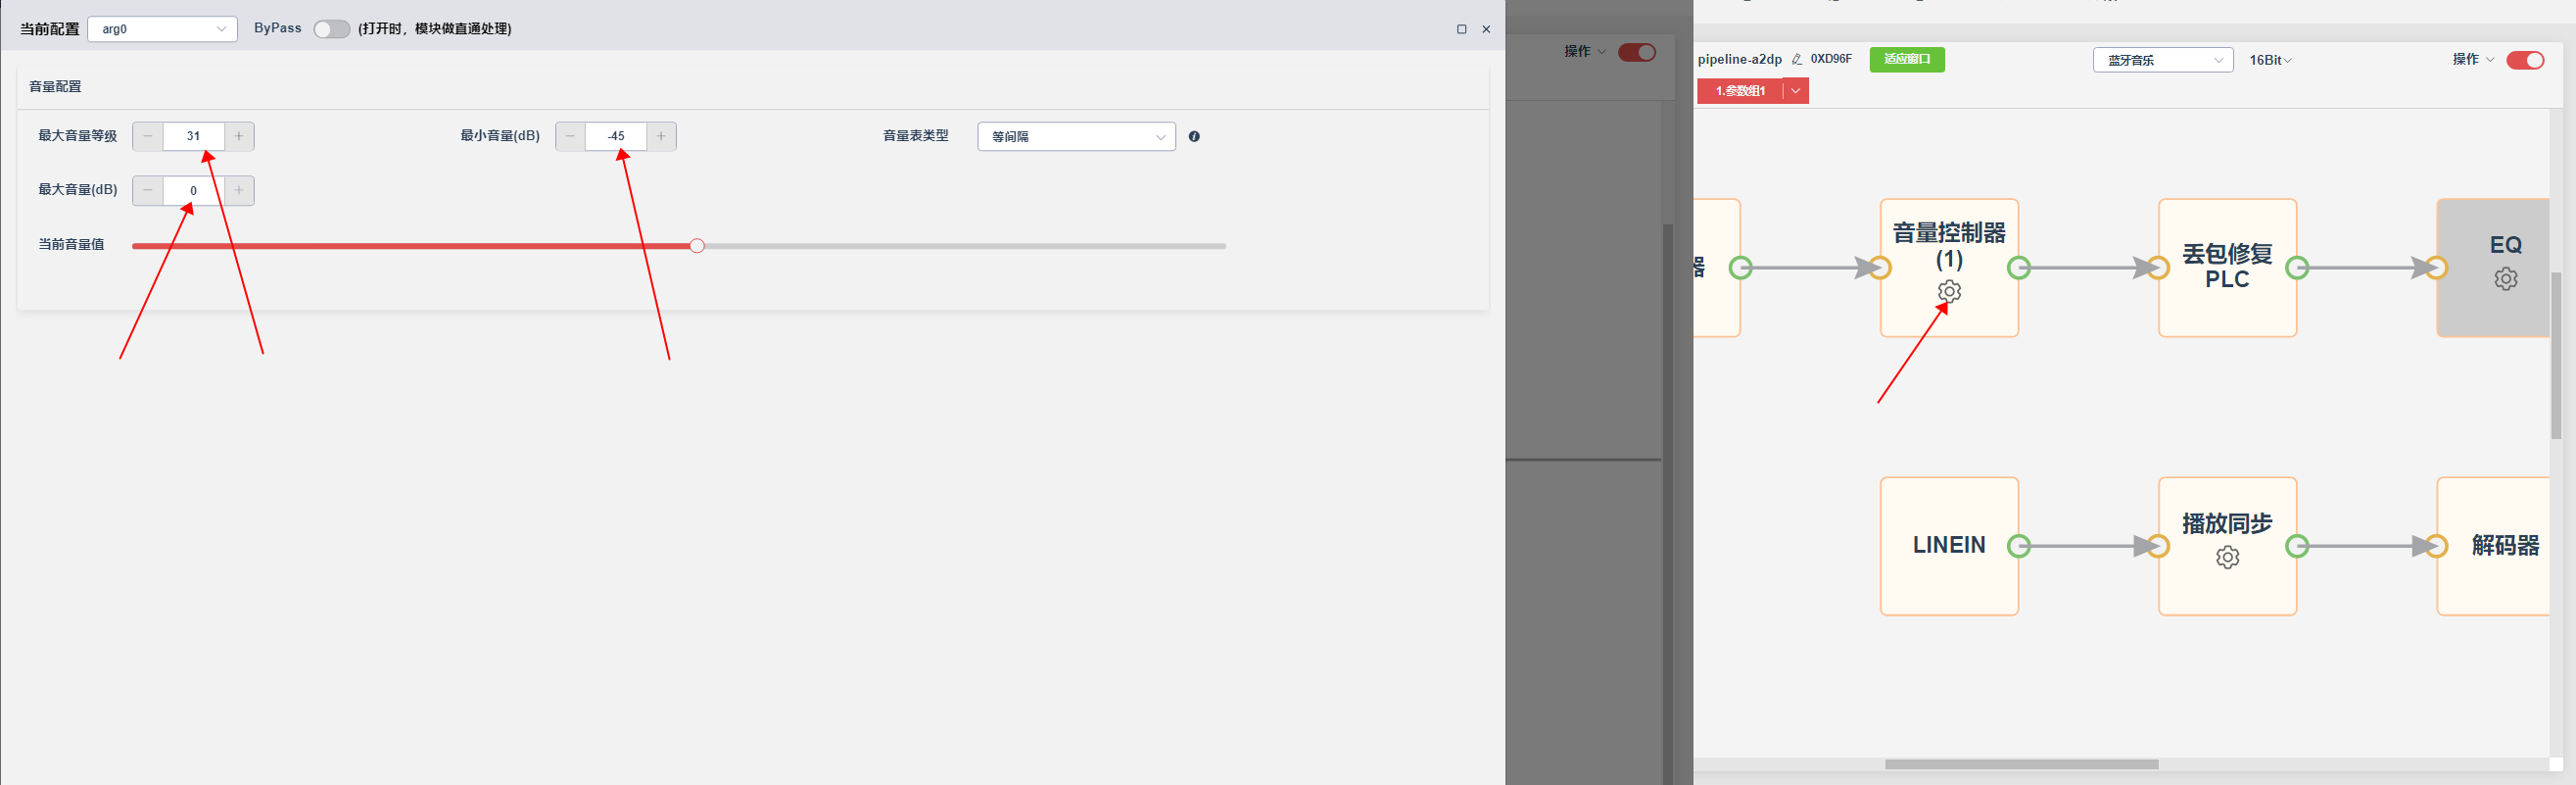Image resolution: width=2576 pixels, height=785 pixels.
Task: Expand the 操作 menu on pipeline-a2dp
Action: tap(2473, 59)
